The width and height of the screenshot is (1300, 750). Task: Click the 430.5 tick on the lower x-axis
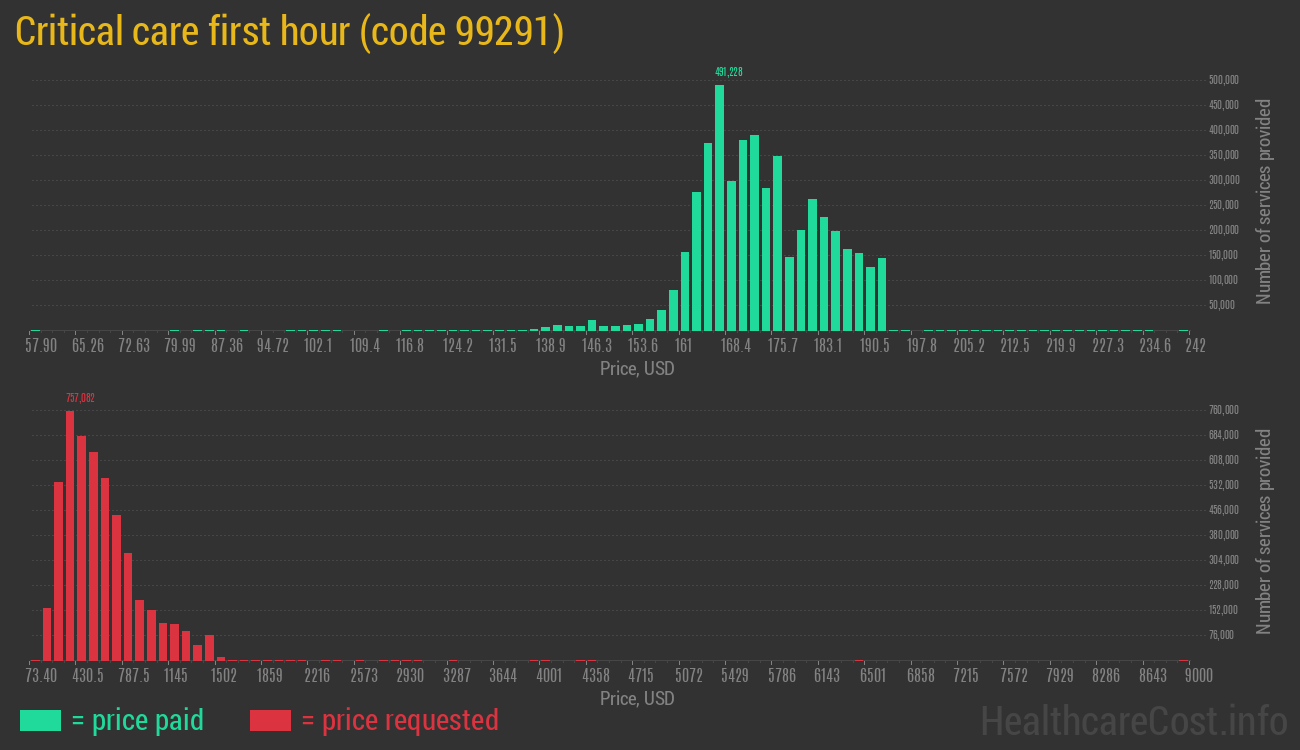(x=87, y=676)
